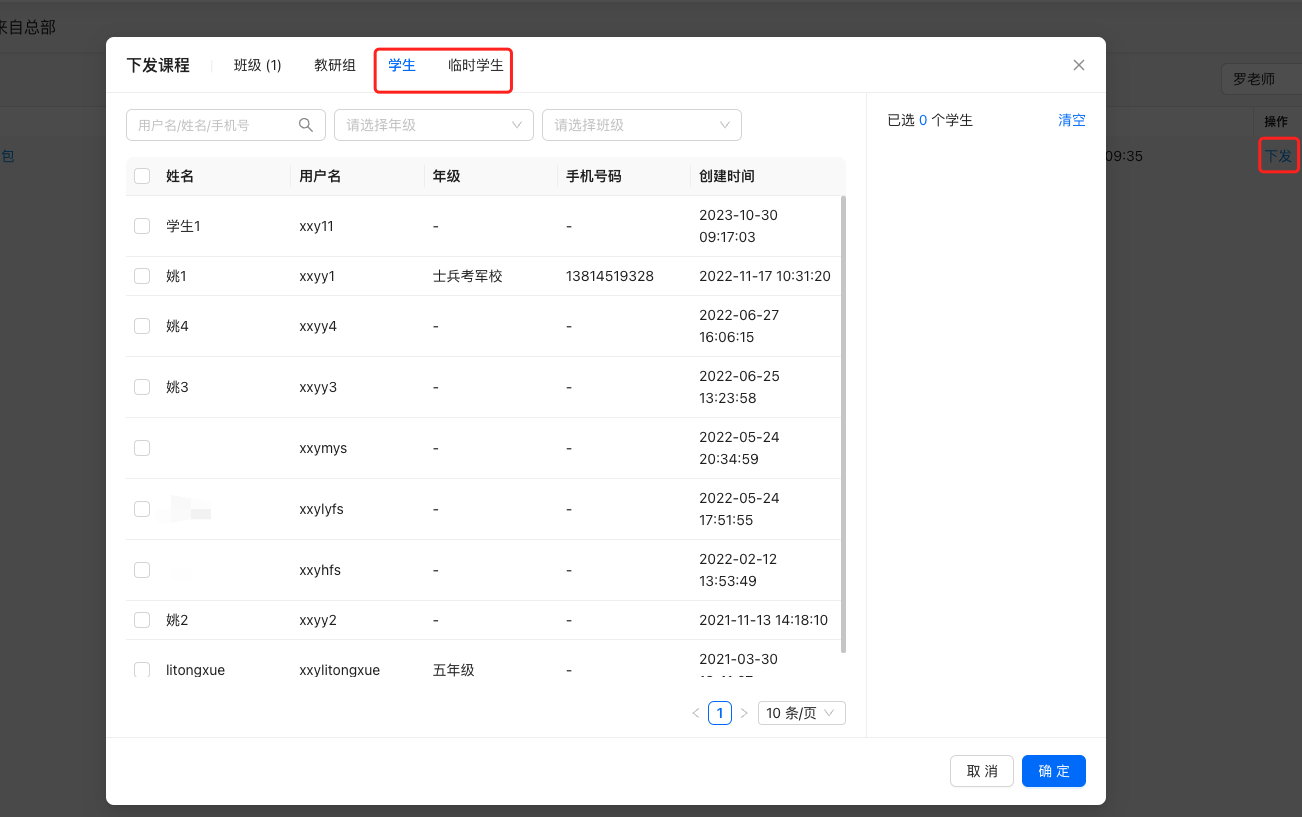The image size is (1302, 817).
Task: Click the search magnifier icon
Action: tap(306, 125)
